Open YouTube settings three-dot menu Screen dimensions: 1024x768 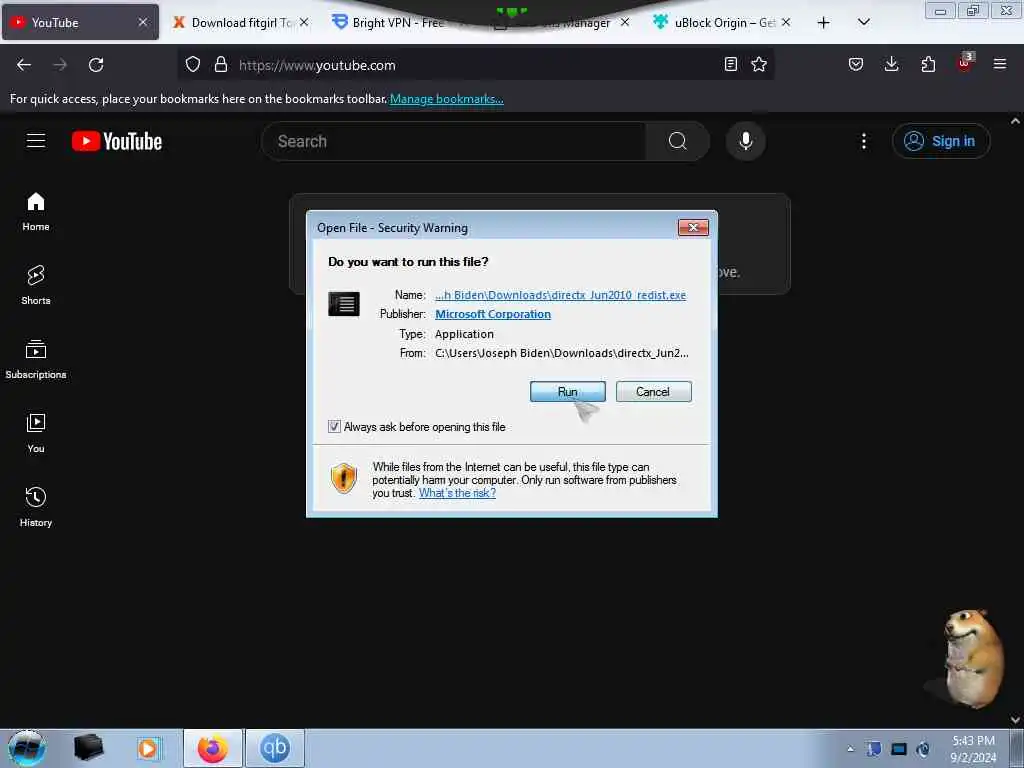tap(863, 141)
